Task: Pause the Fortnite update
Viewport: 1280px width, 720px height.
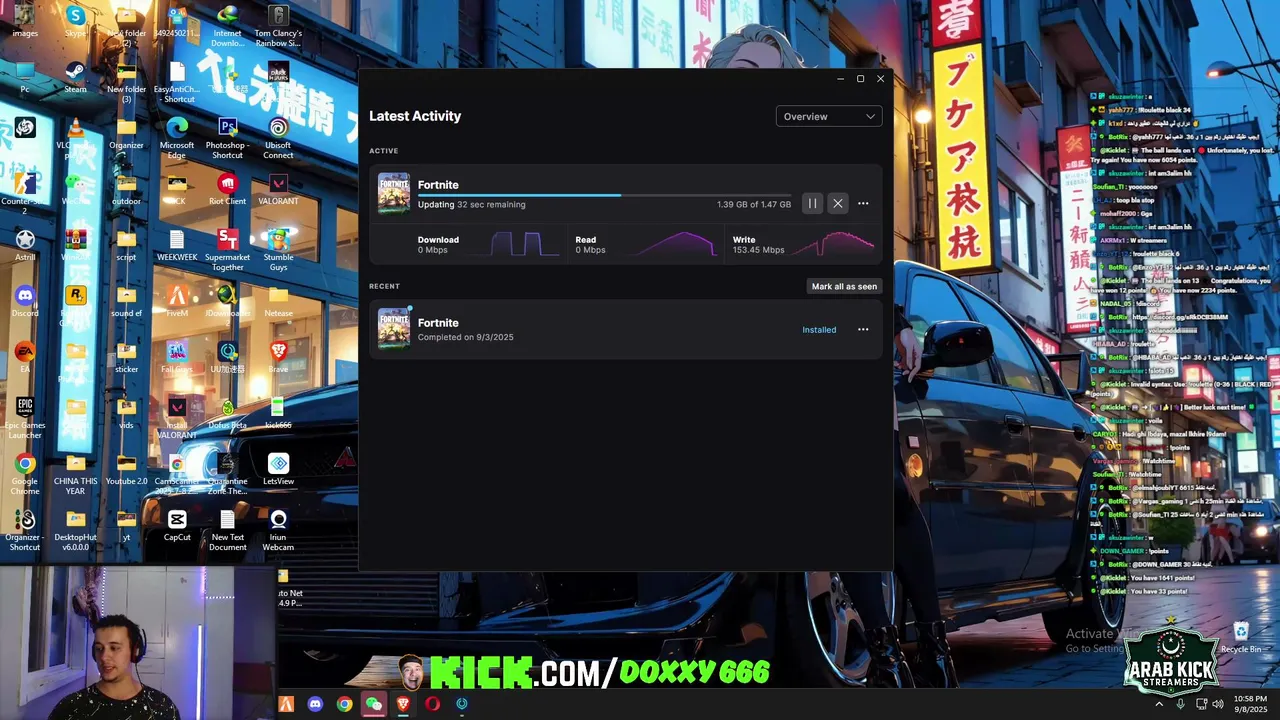Action: tap(812, 204)
